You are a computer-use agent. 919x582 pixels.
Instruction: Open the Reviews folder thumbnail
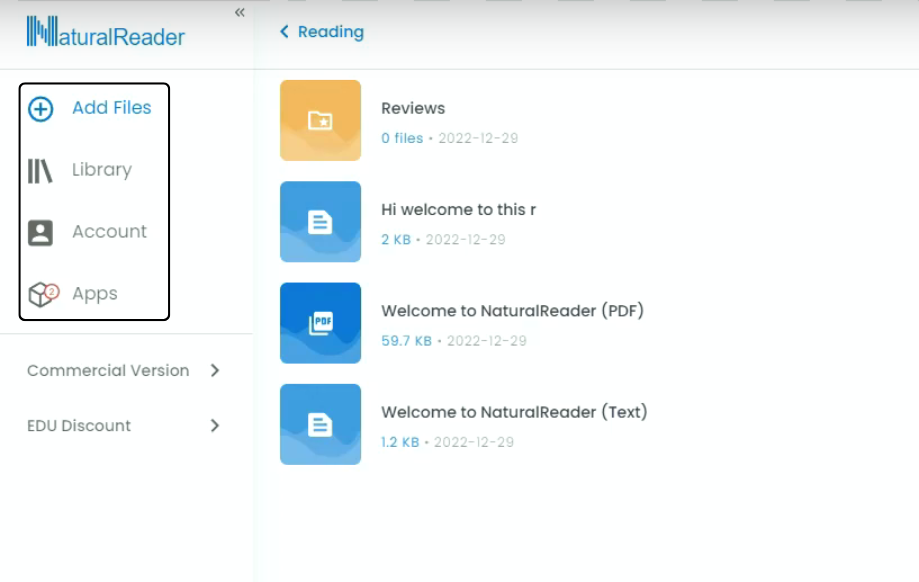tap(321, 120)
